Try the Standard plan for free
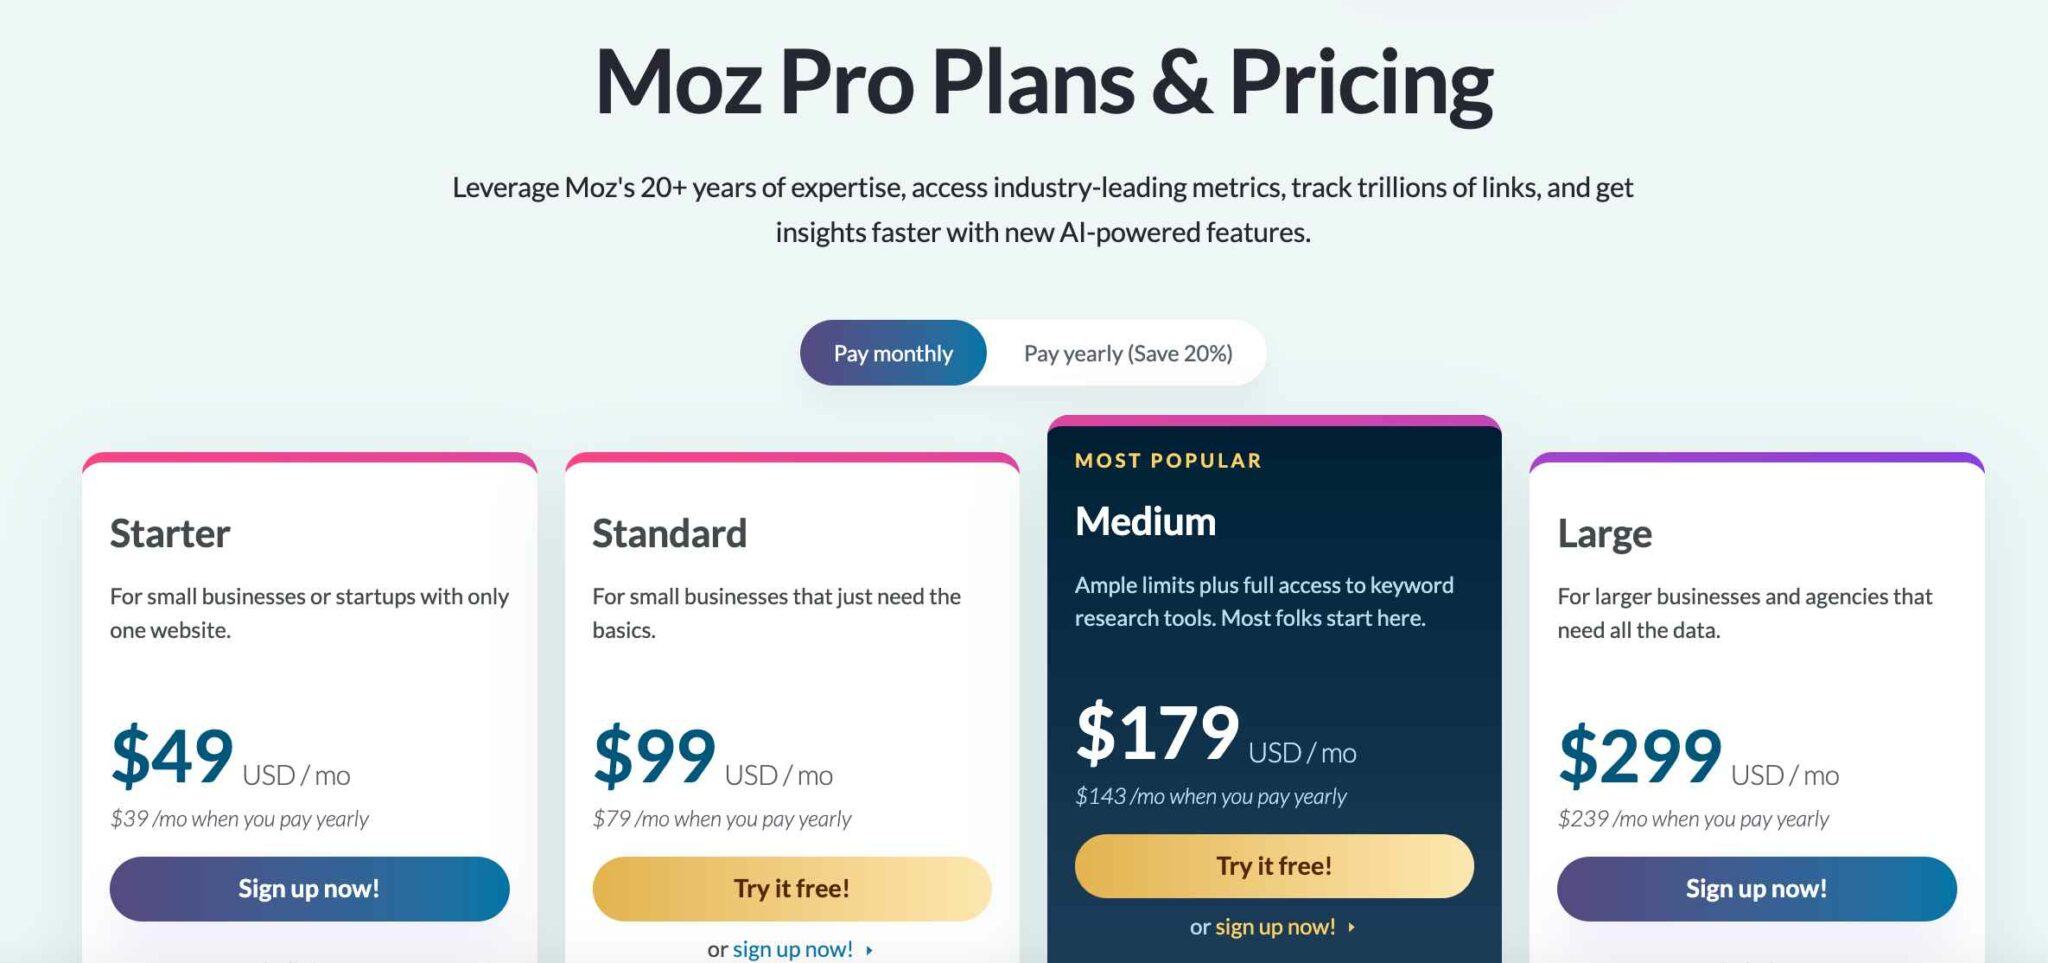 click(791, 888)
